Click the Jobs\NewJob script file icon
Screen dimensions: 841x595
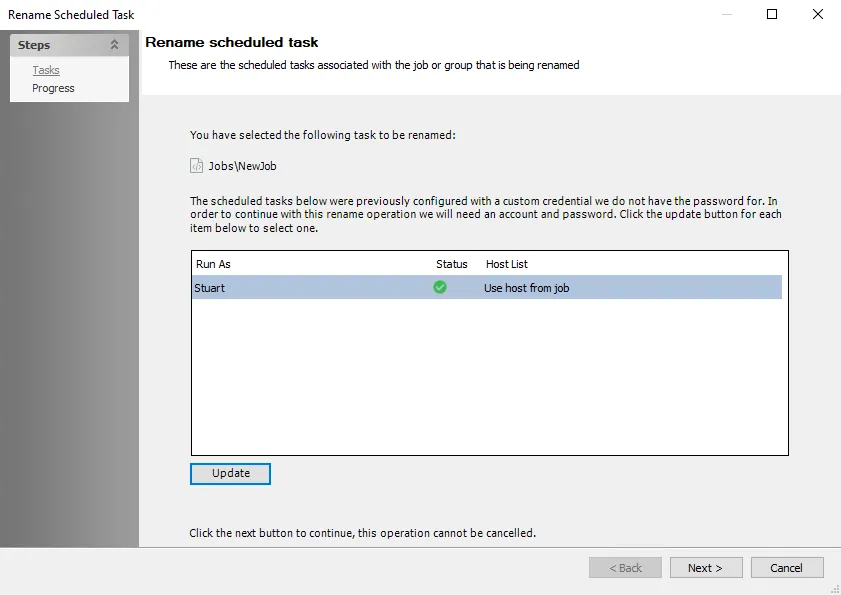196,166
